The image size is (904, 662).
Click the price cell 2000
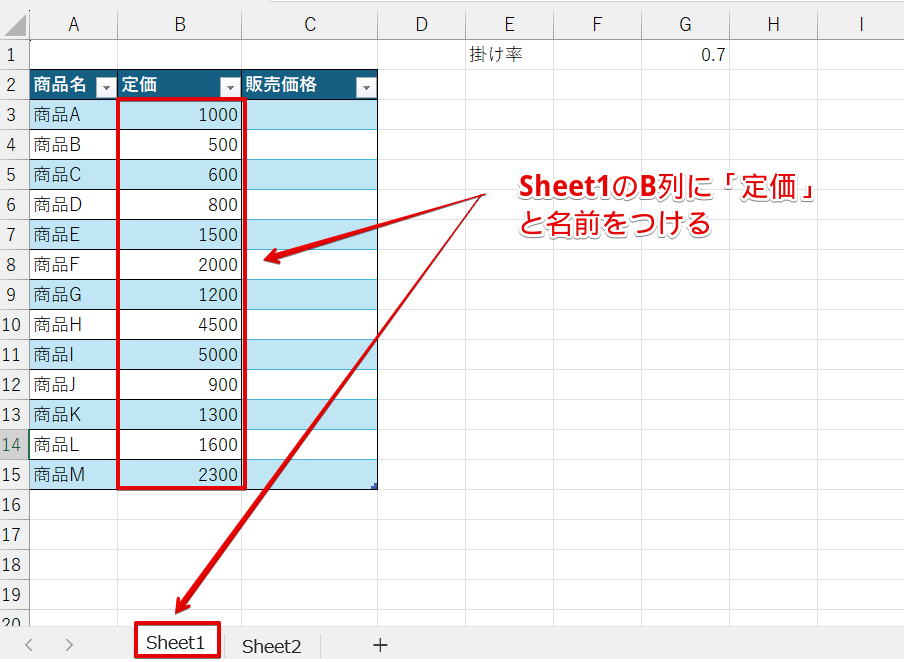(179, 265)
